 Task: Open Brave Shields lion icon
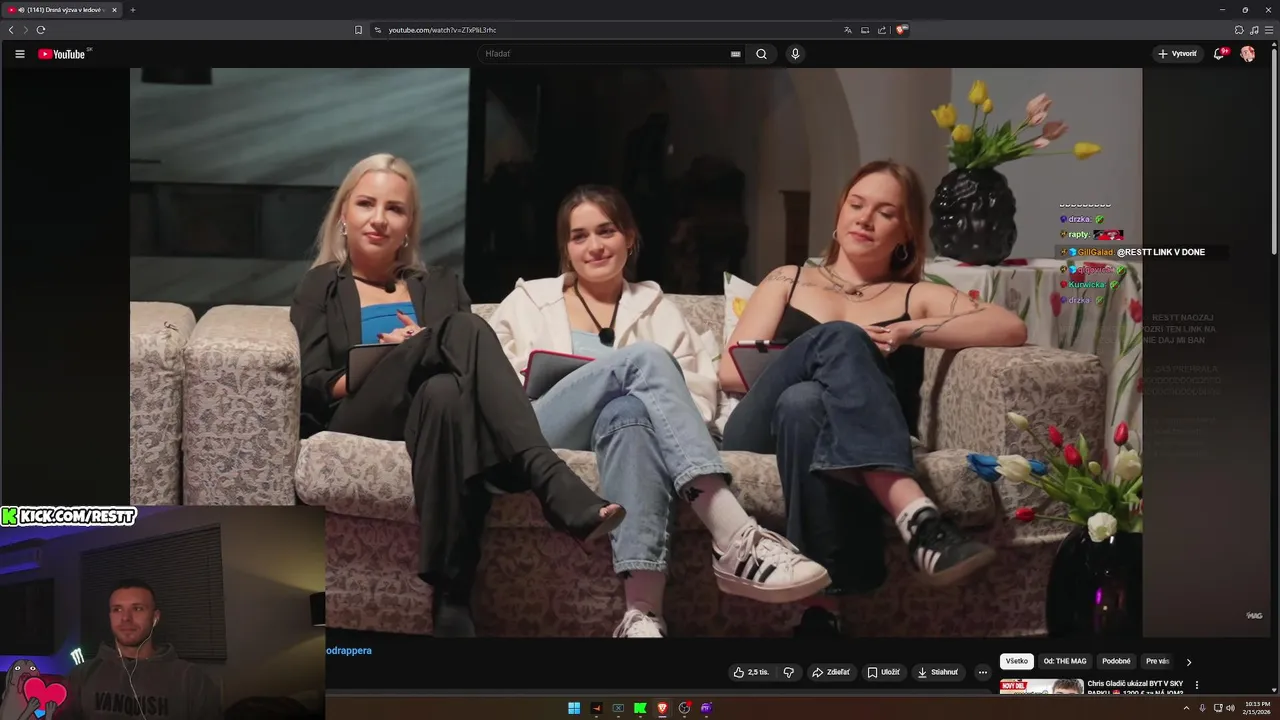(901, 30)
